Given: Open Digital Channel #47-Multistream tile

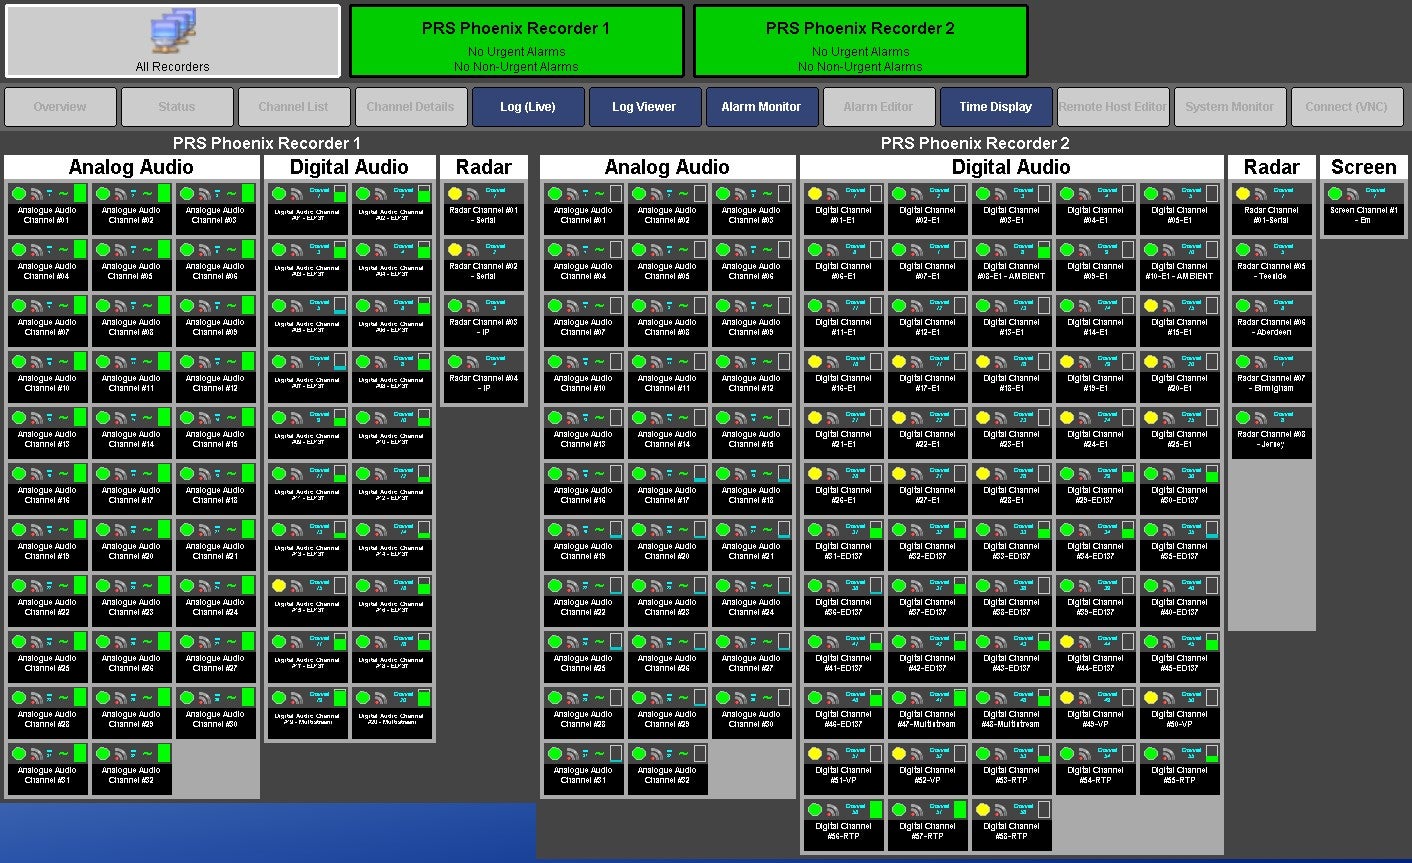Looking at the screenshot, I should pos(928,712).
